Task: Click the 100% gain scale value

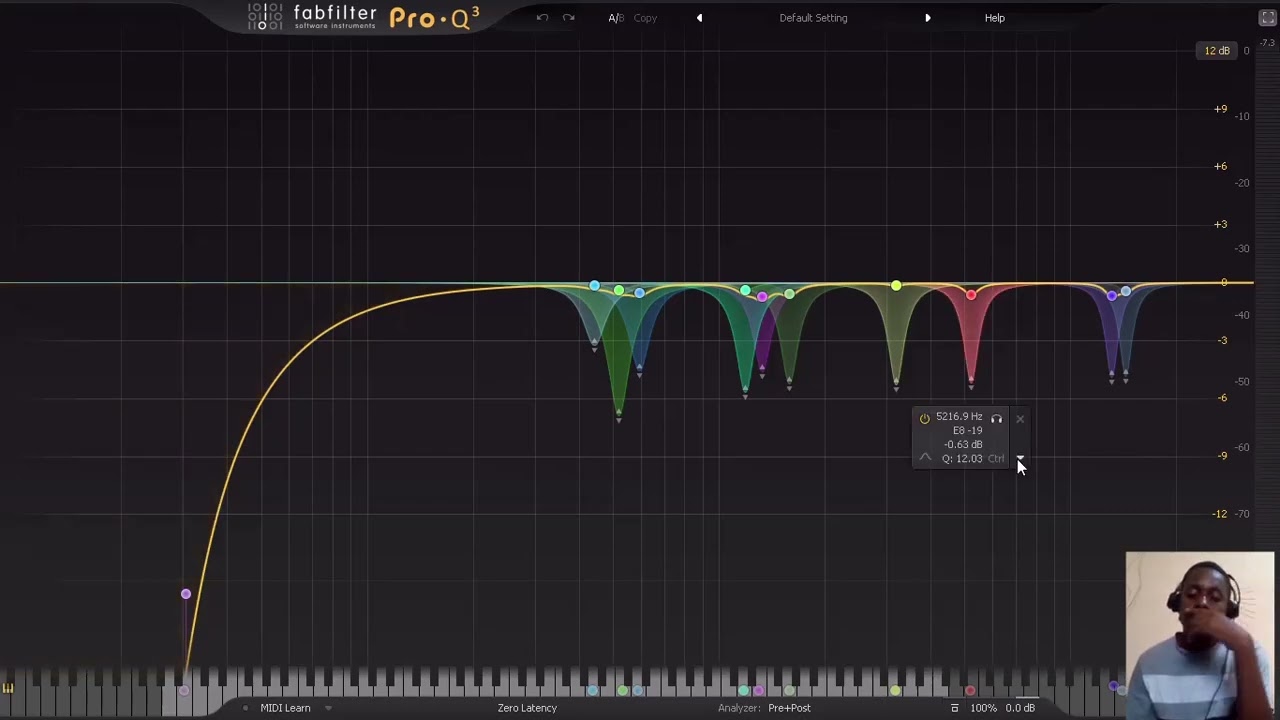Action: [983, 708]
